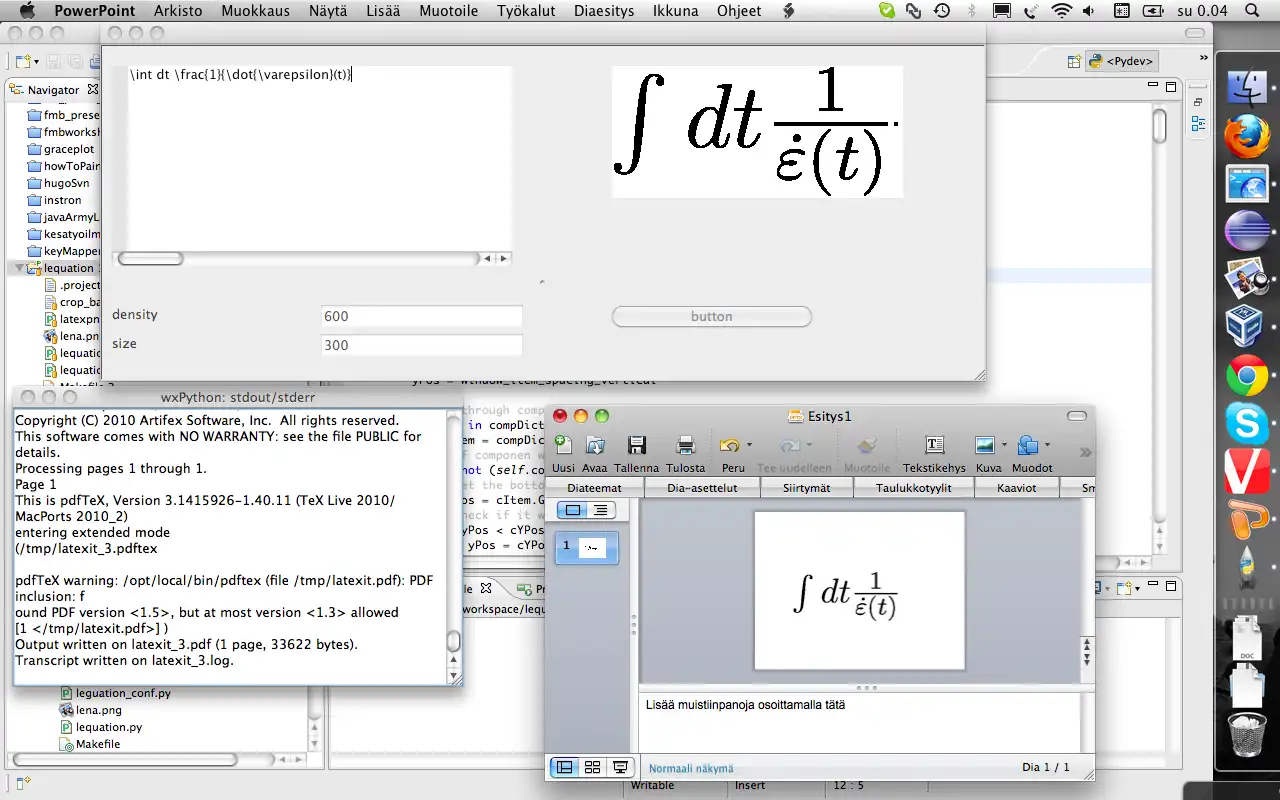Start Slide Show view button in PowerPoint

pyautogui.click(x=620, y=767)
